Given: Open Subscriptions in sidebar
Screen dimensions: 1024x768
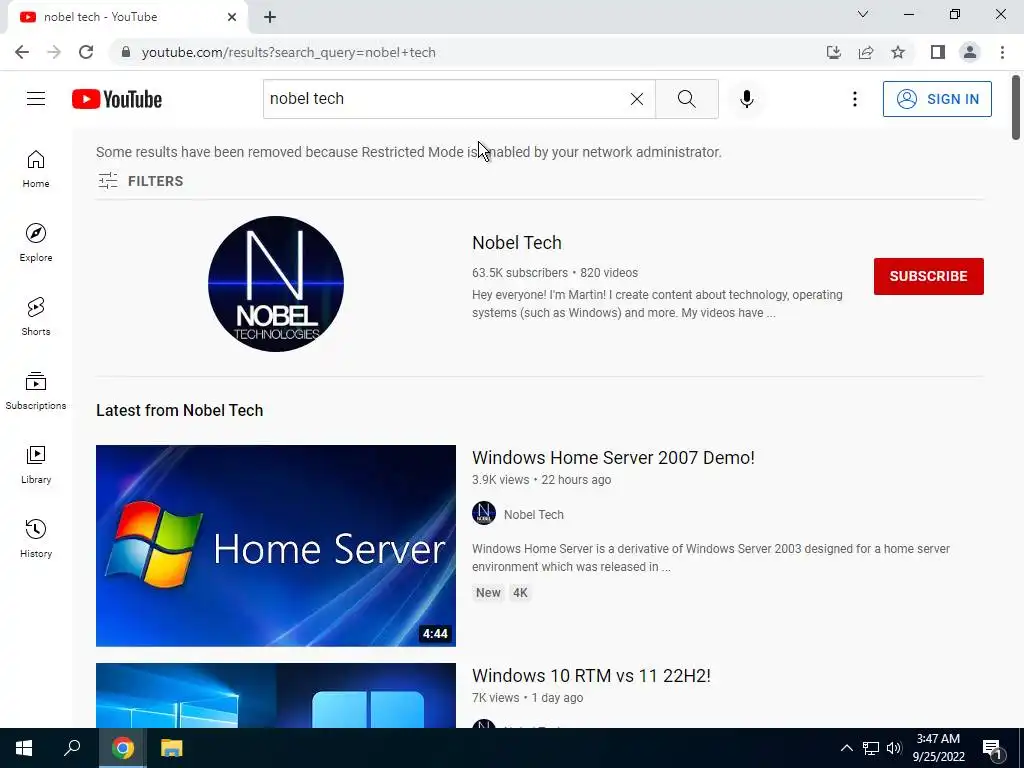Looking at the screenshot, I should [x=36, y=391].
